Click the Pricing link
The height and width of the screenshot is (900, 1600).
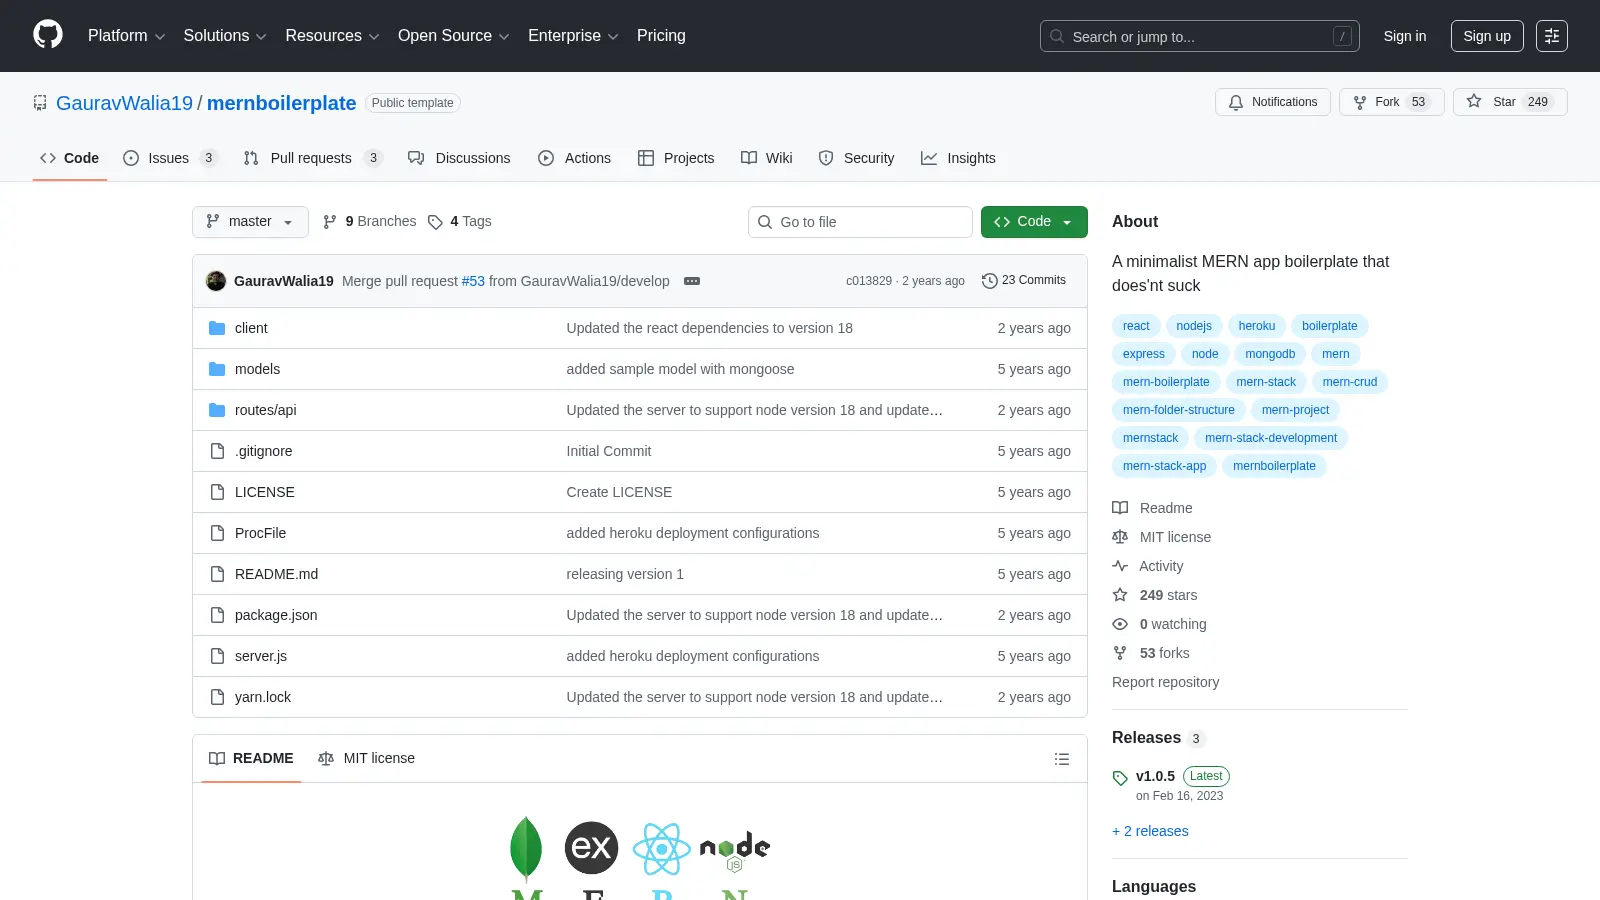[x=661, y=36]
